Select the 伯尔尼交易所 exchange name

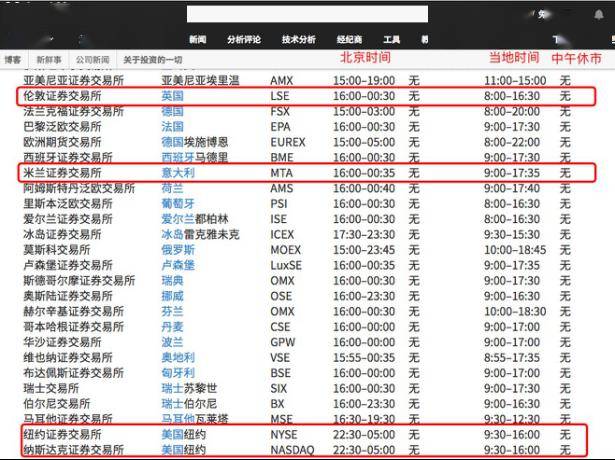pyautogui.click(x=57, y=404)
